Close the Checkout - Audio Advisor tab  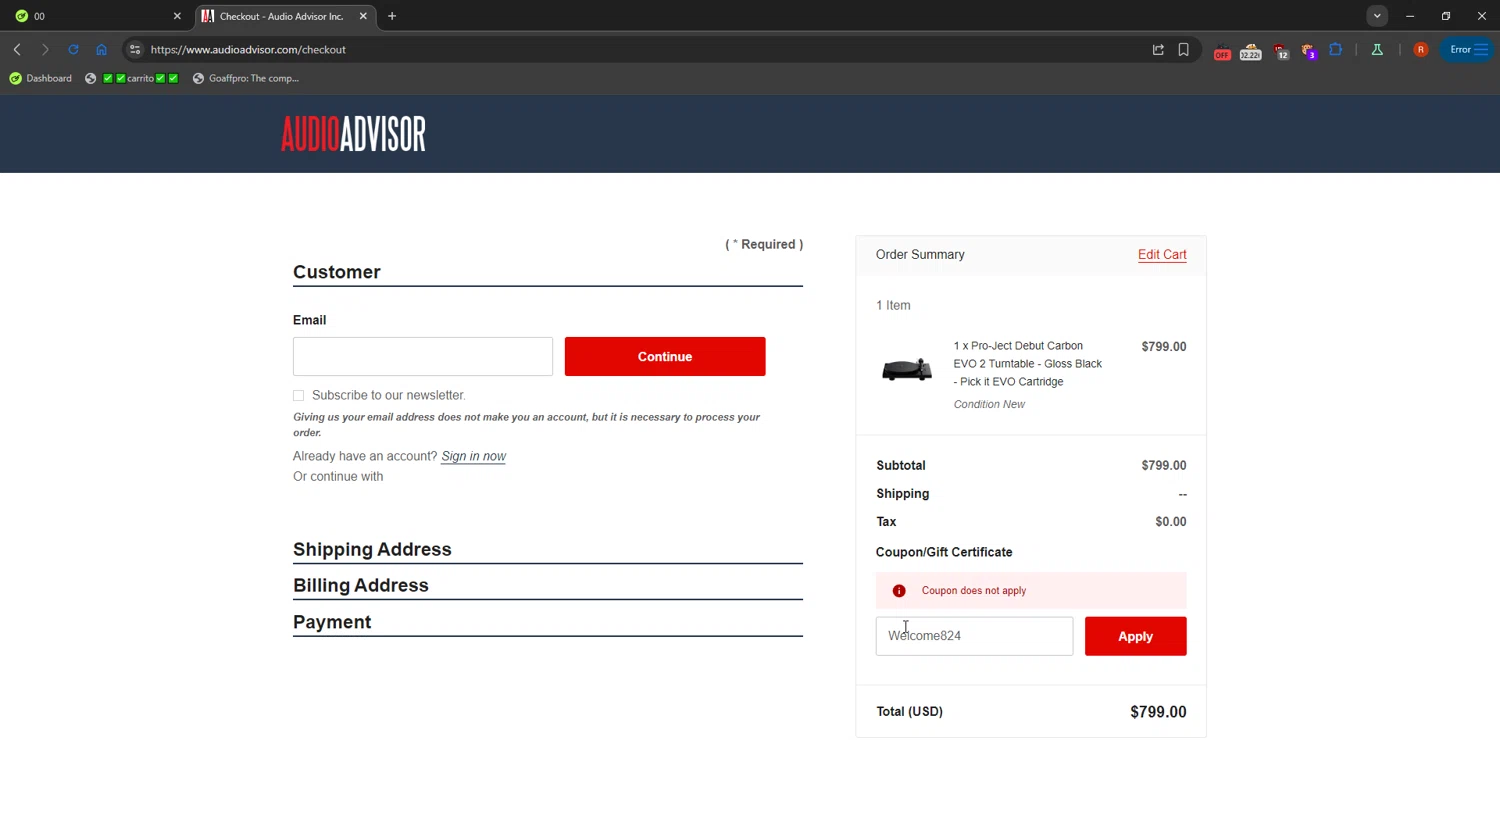(363, 16)
